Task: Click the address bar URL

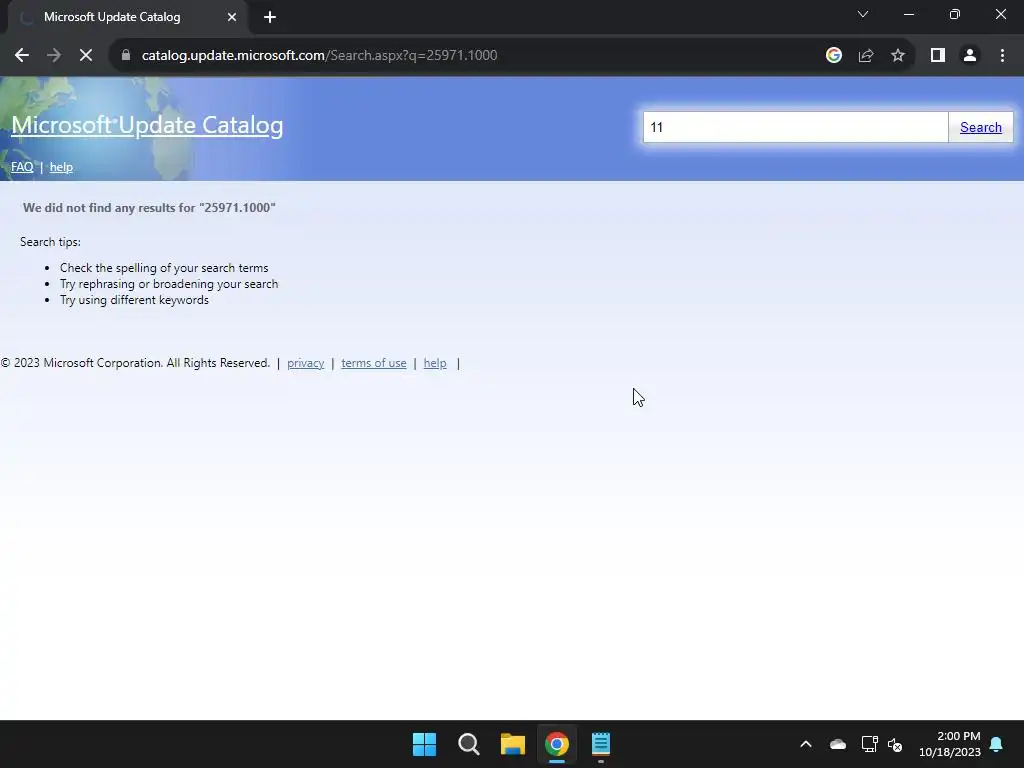Action: (x=319, y=56)
